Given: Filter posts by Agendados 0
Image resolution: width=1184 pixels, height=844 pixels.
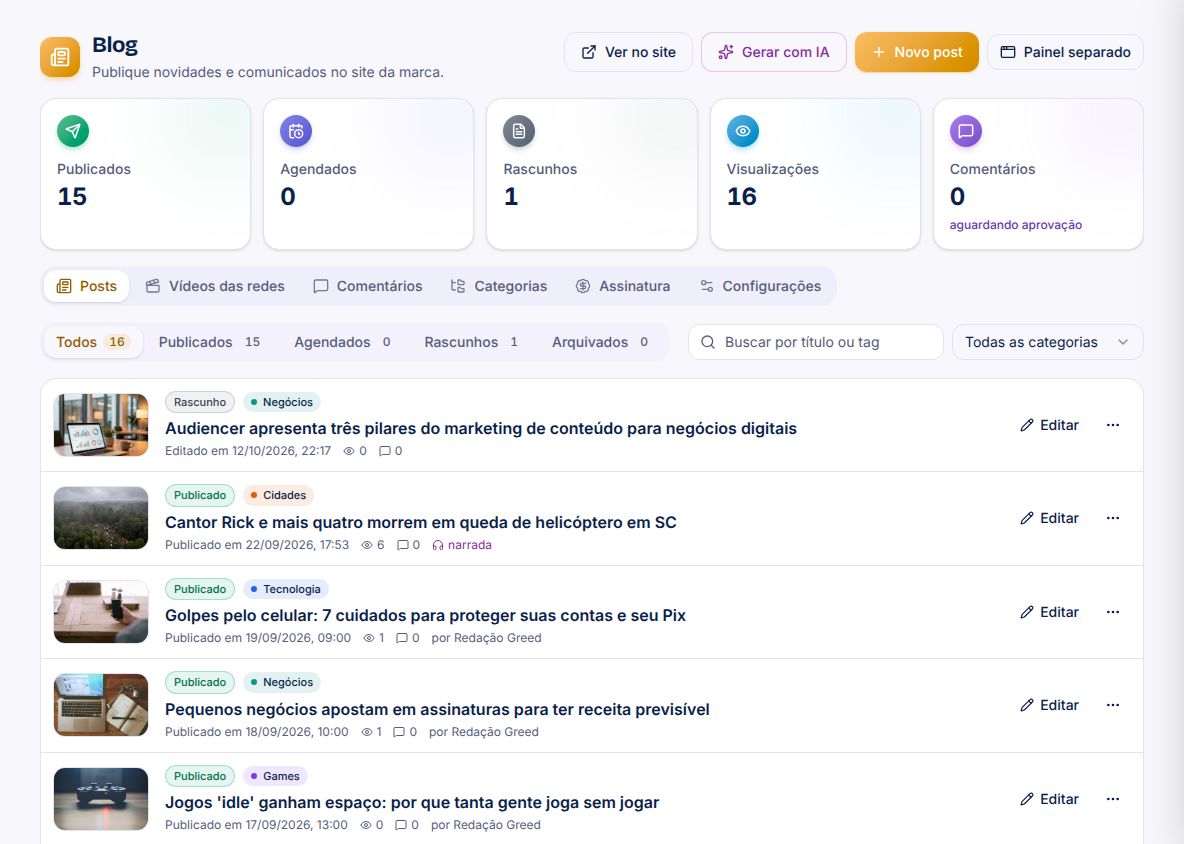Looking at the screenshot, I should click(342, 342).
